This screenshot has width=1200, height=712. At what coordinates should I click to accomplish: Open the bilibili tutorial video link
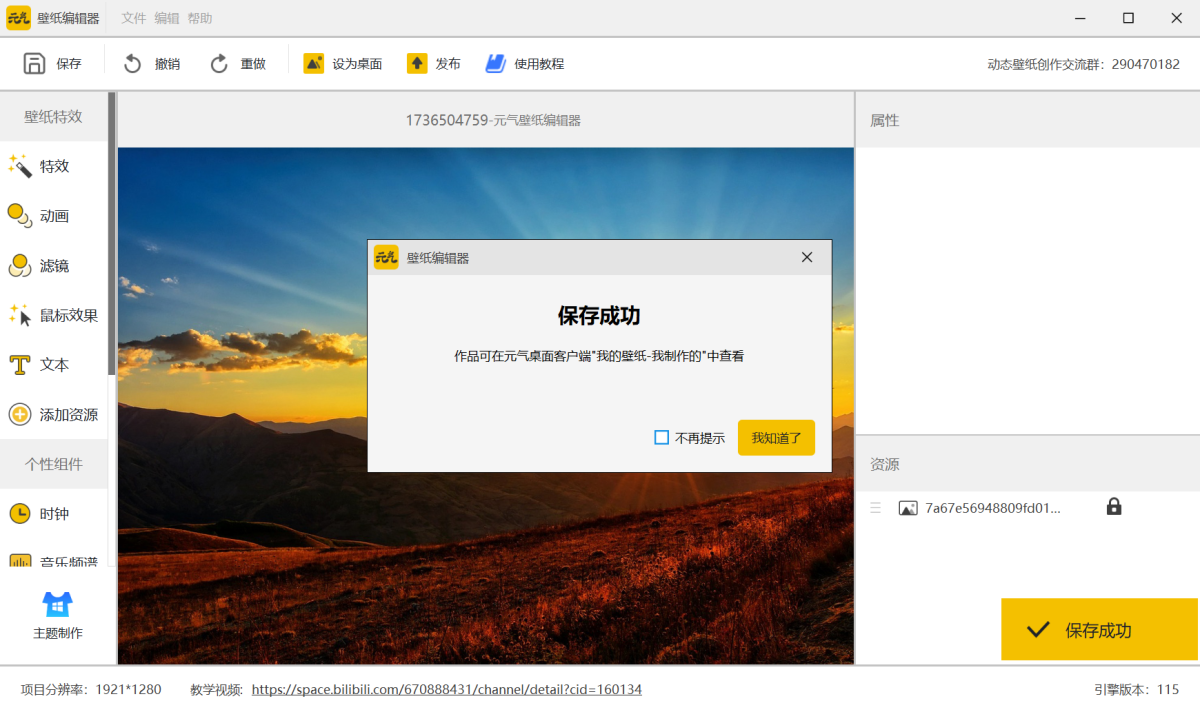coord(446,690)
